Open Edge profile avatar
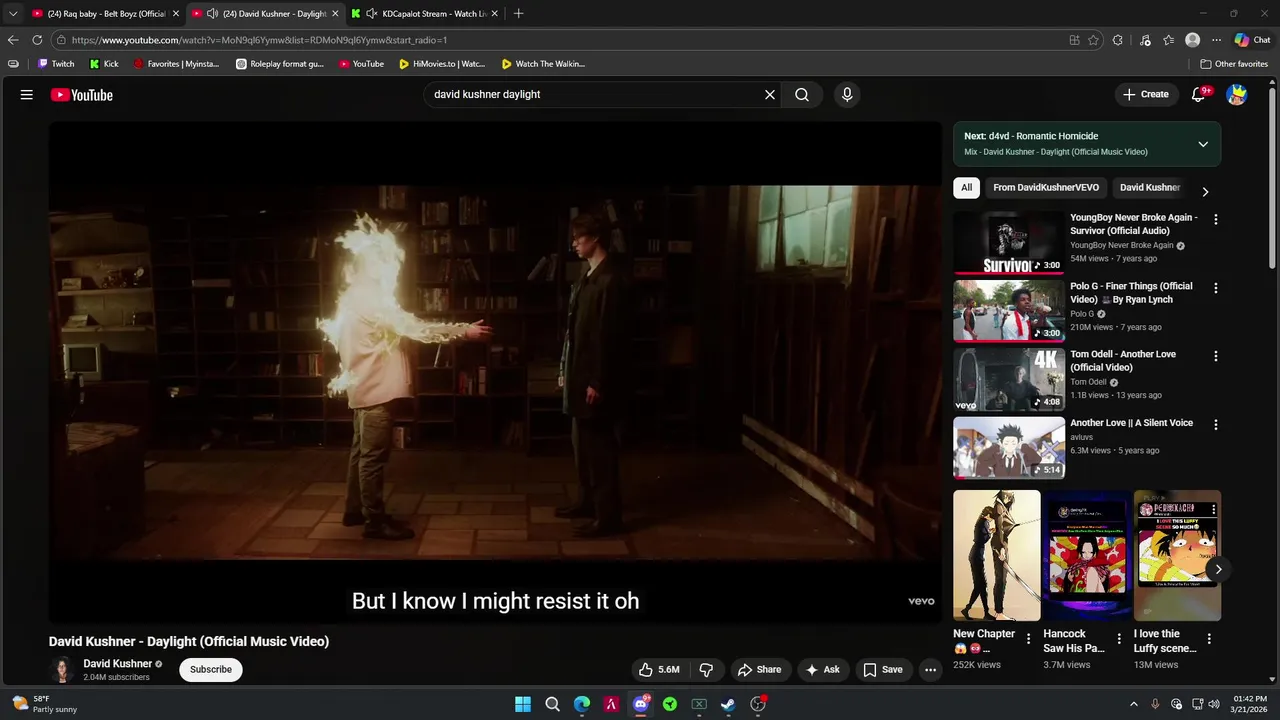Image resolution: width=1280 pixels, height=720 pixels. [1192, 40]
